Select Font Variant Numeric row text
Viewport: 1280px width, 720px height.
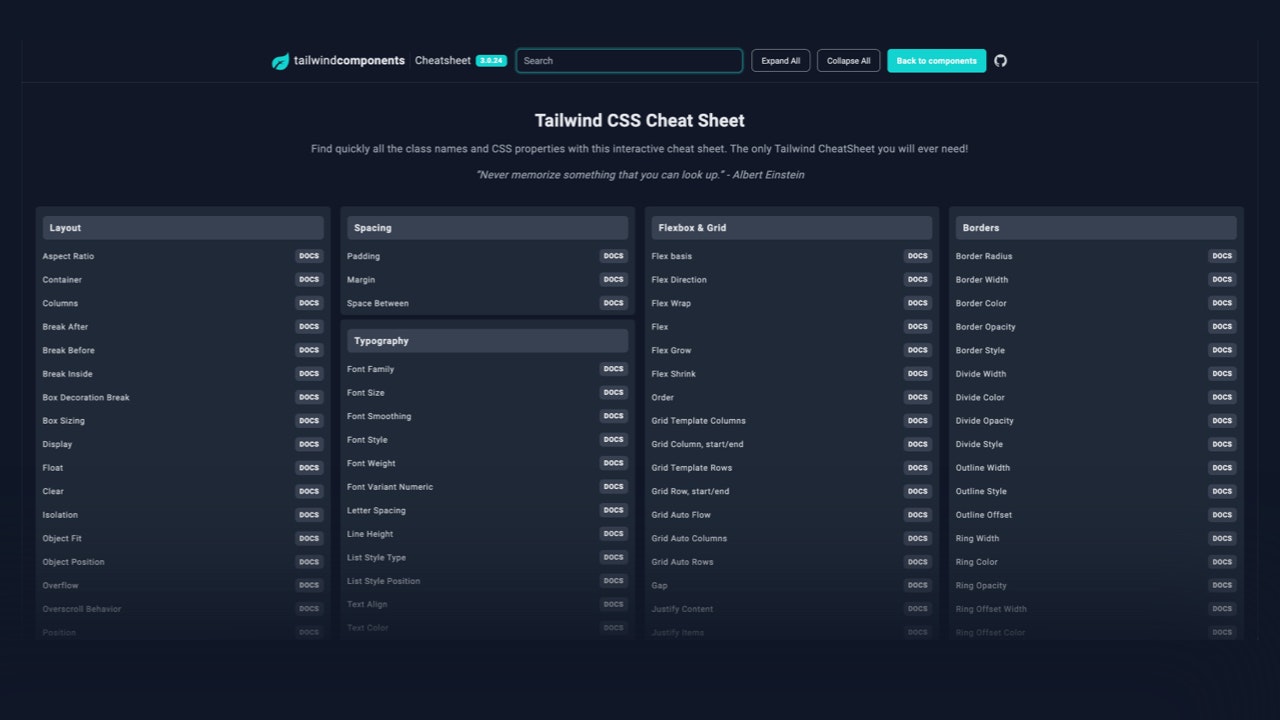click(x=390, y=487)
